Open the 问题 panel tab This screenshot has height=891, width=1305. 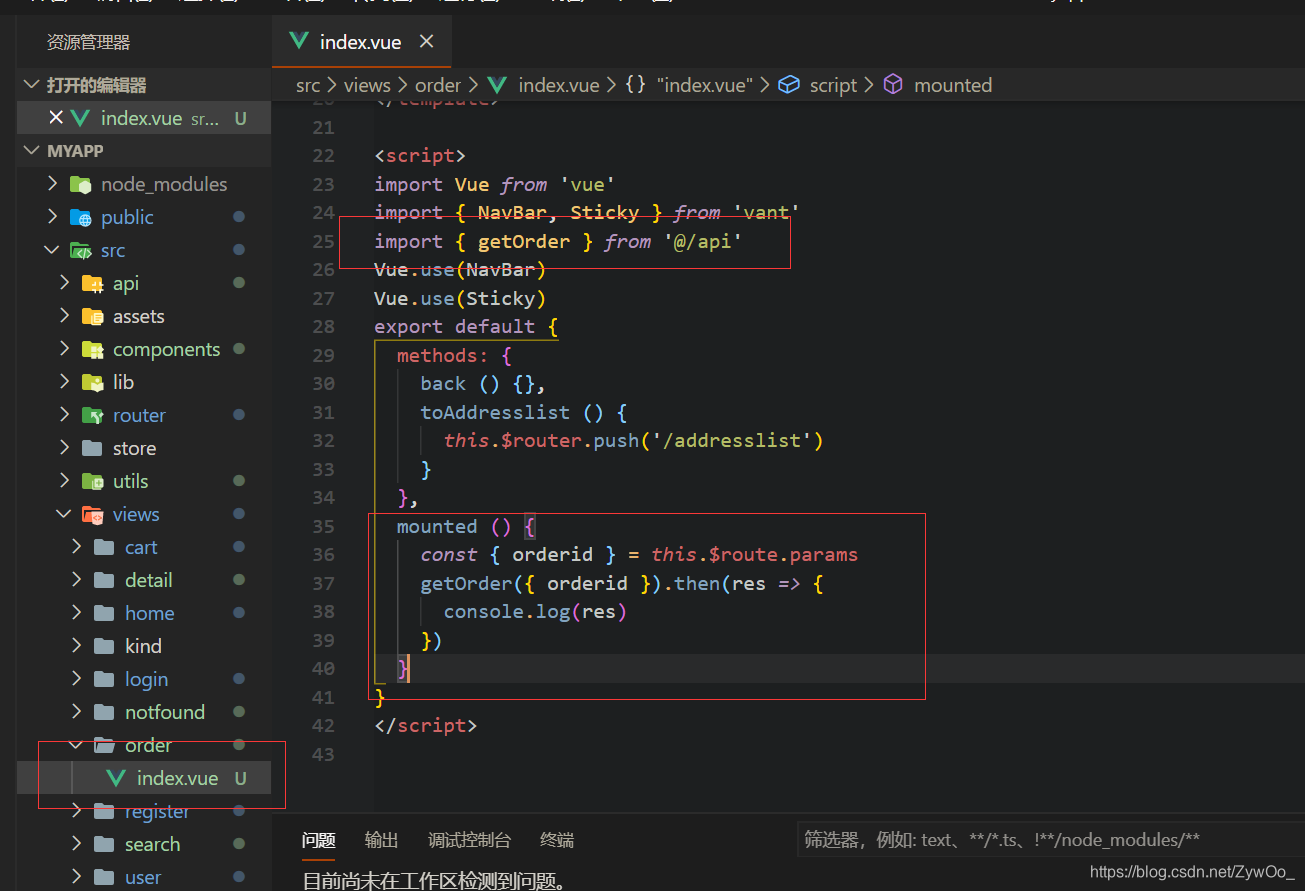[319, 840]
